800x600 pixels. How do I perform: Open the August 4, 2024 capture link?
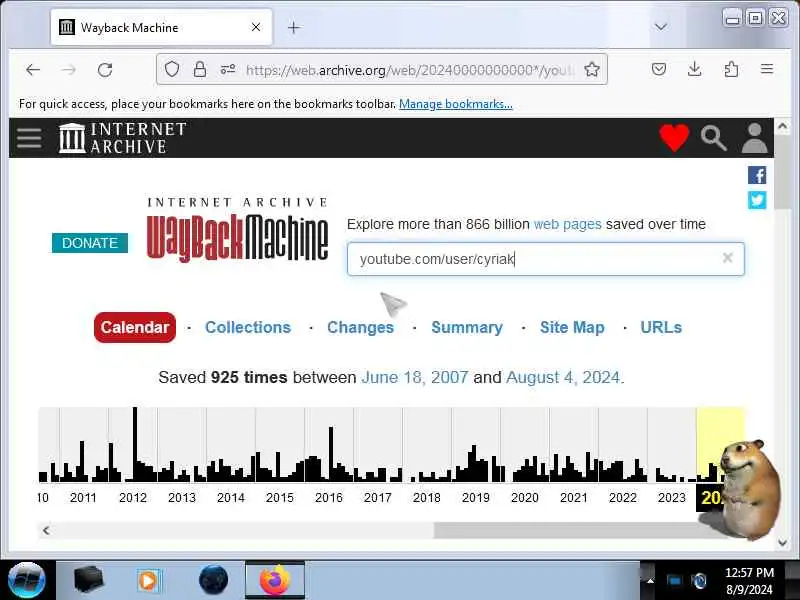click(563, 377)
